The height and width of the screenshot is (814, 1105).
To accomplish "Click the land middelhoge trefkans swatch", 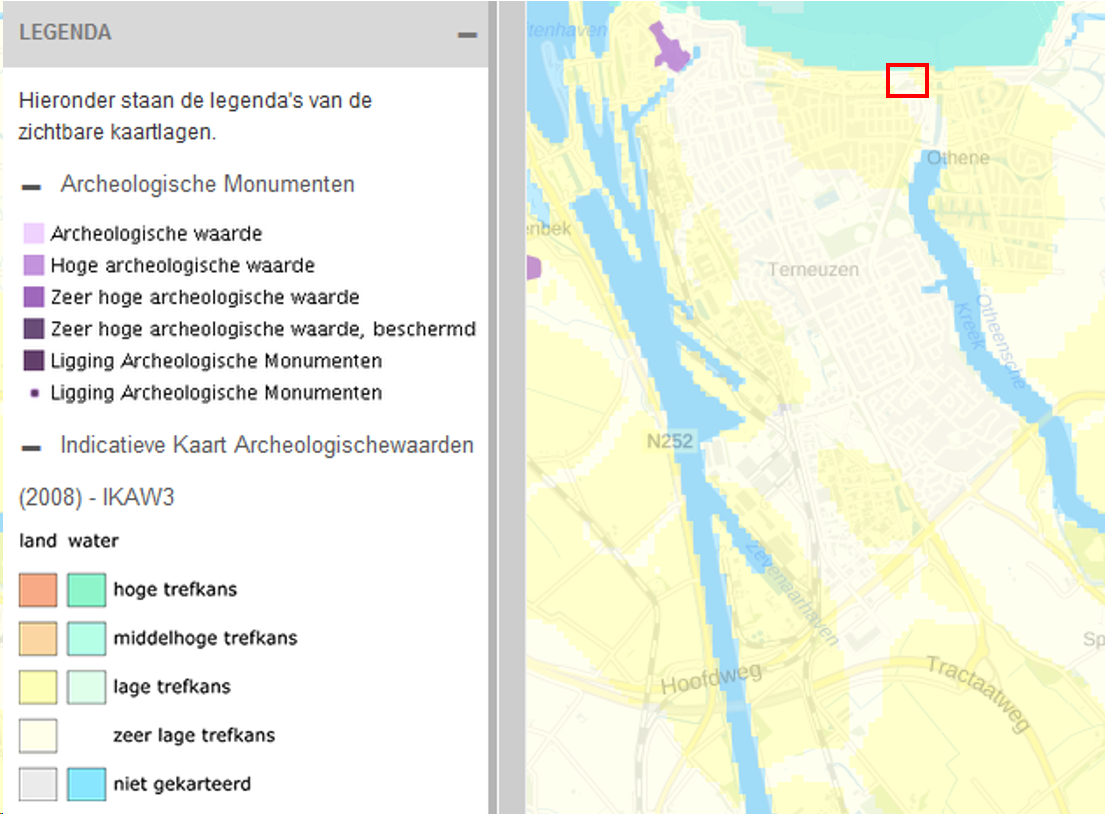I will coord(38,638).
